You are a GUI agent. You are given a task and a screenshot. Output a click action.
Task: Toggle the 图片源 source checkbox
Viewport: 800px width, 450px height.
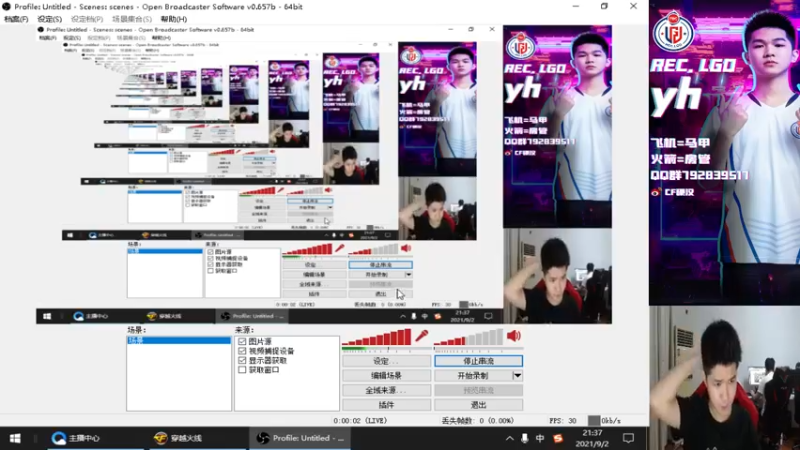point(242,341)
